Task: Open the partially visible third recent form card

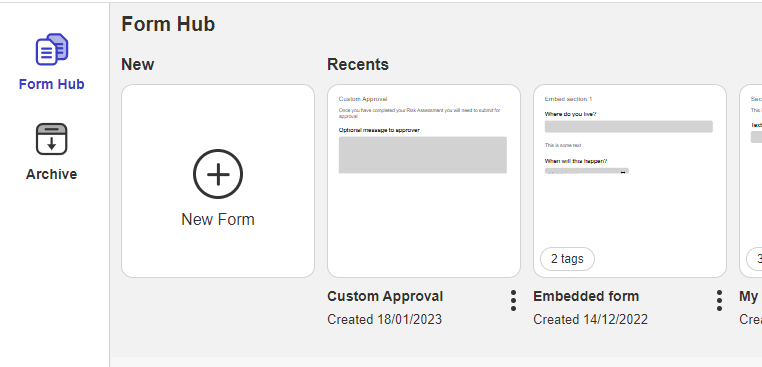Action: click(x=751, y=181)
